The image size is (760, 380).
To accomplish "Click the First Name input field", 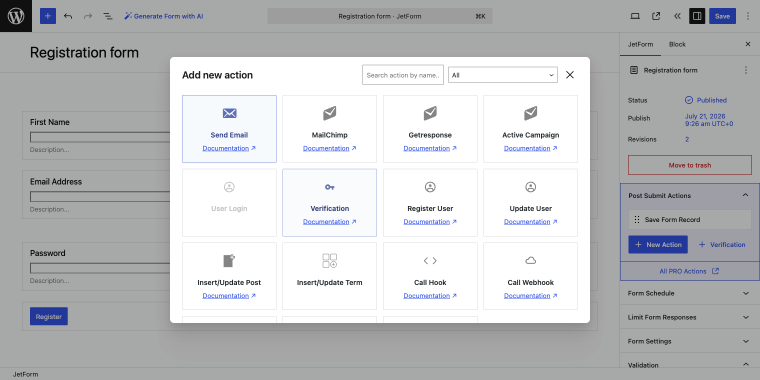I will [x=100, y=137].
